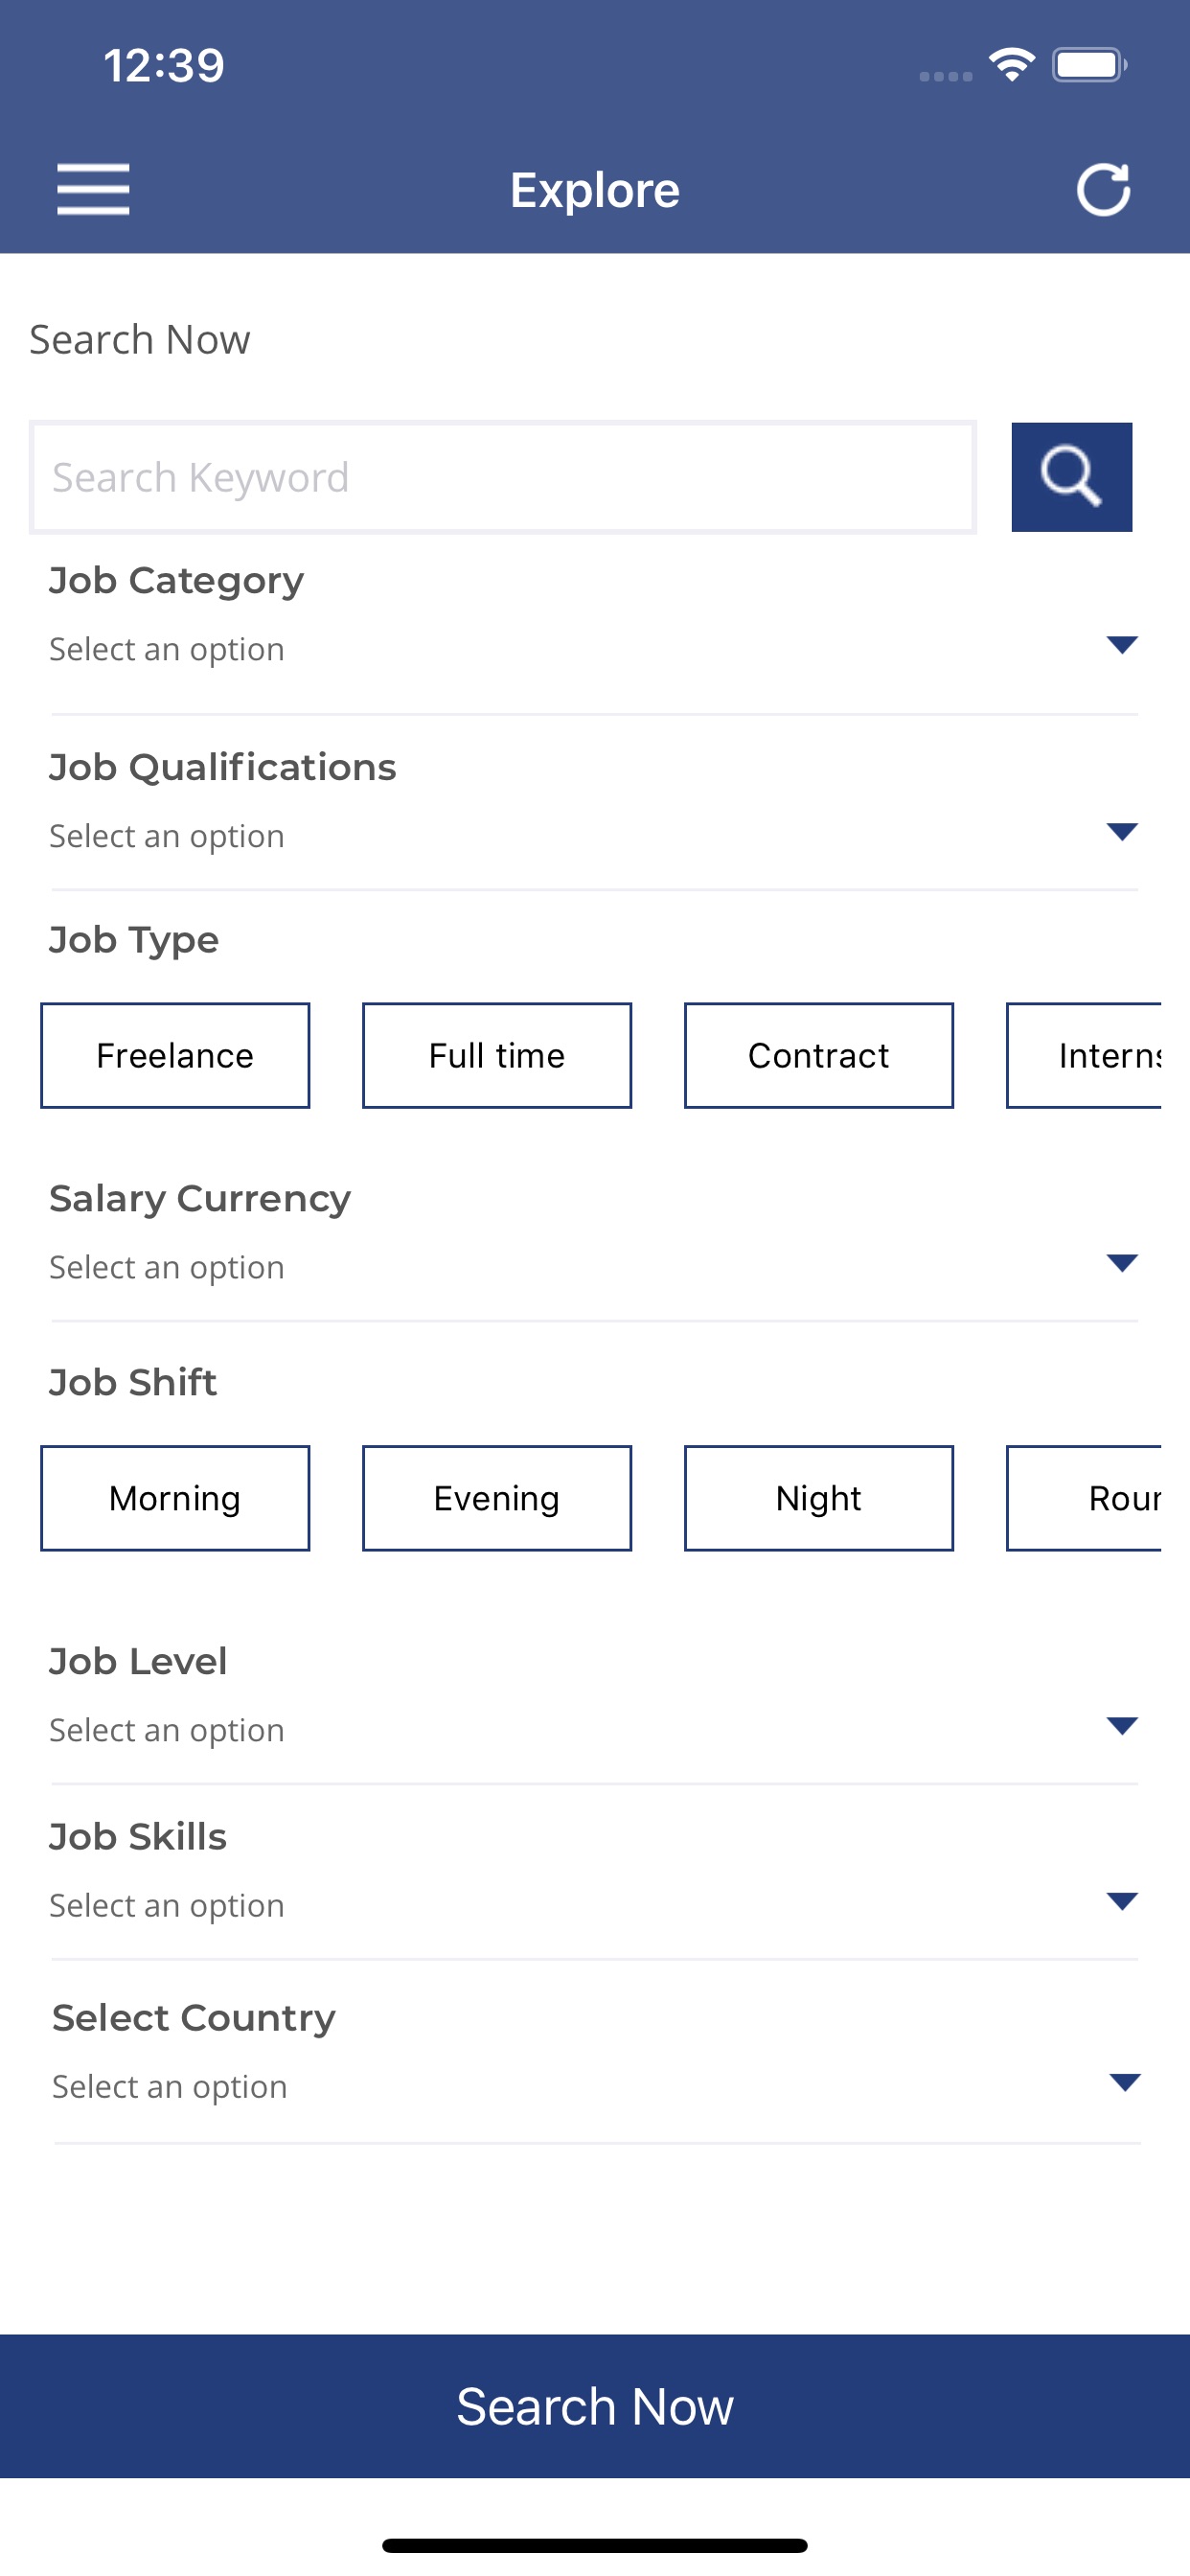
Task: Expand the Salary Currency dropdown
Action: coord(1122,1263)
